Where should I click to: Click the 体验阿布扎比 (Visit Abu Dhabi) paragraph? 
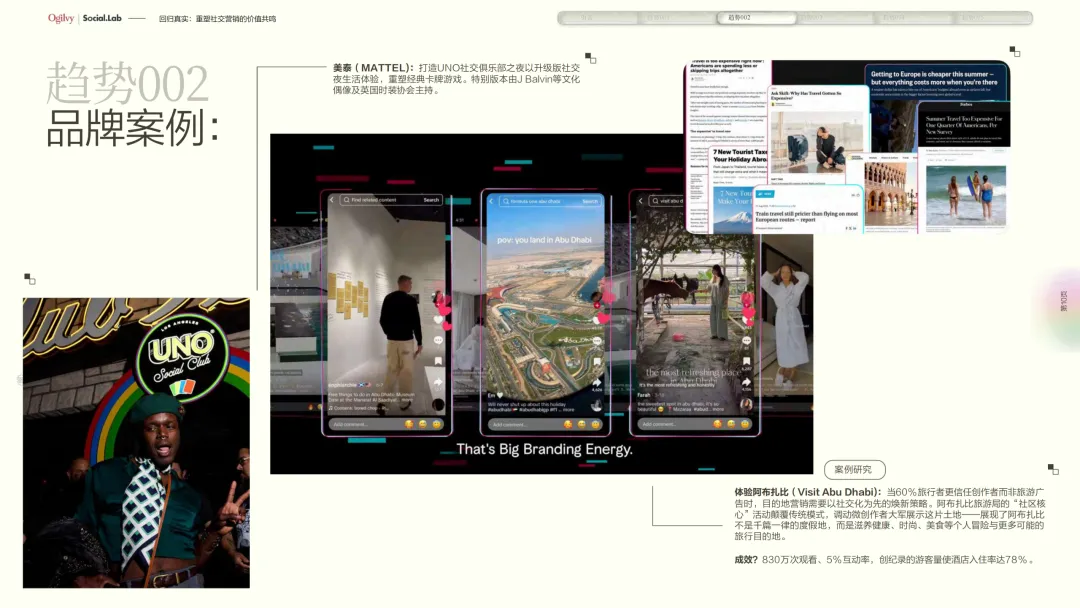click(x=890, y=514)
